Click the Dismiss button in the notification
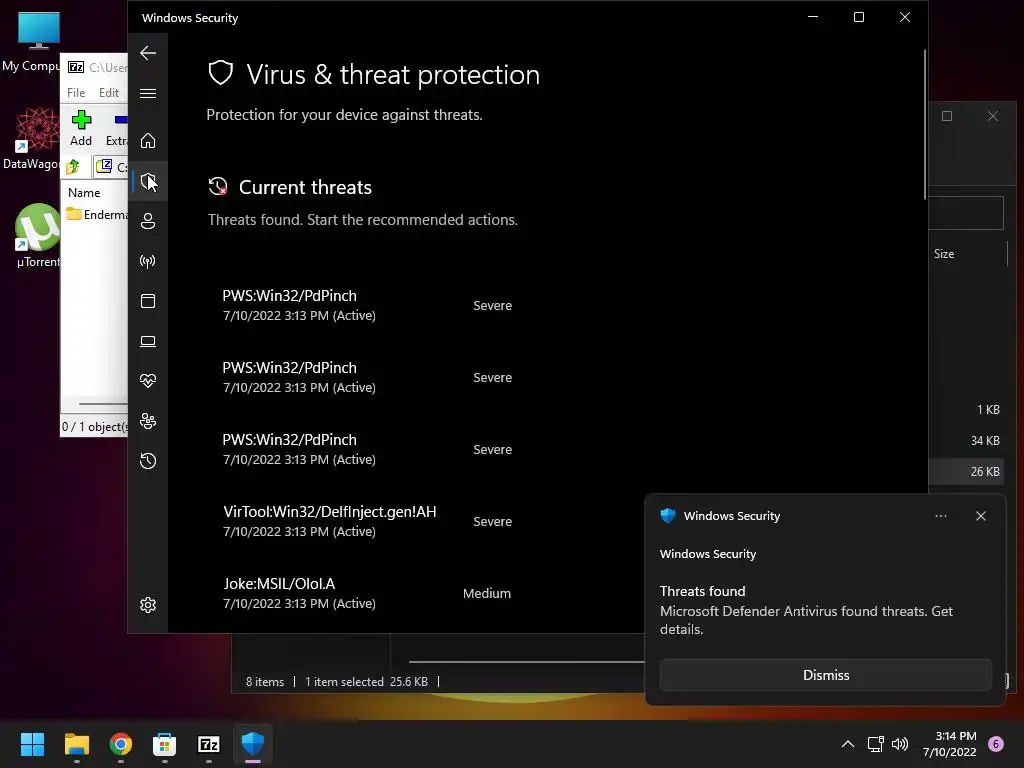 point(825,675)
